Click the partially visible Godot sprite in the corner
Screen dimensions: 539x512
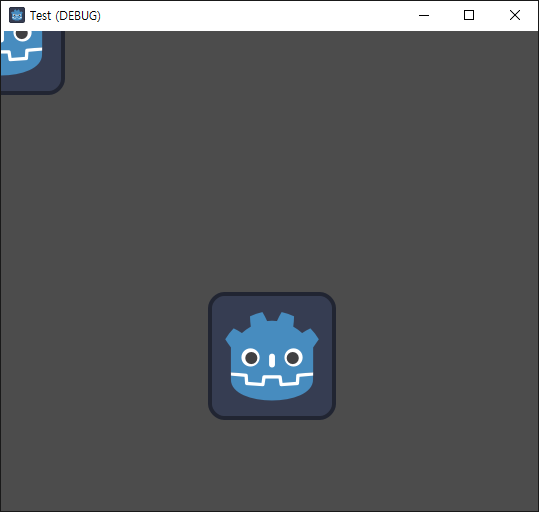click(x=33, y=63)
